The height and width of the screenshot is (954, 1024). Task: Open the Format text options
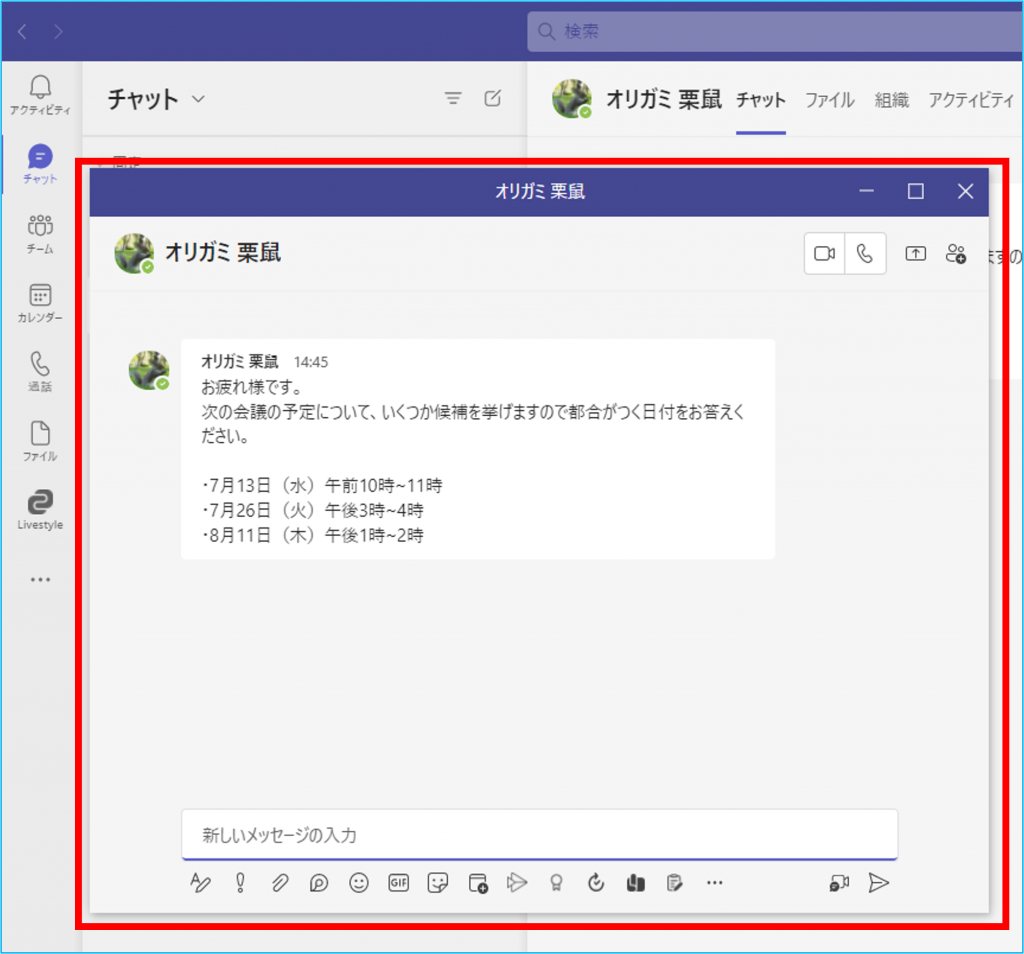[x=200, y=883]
